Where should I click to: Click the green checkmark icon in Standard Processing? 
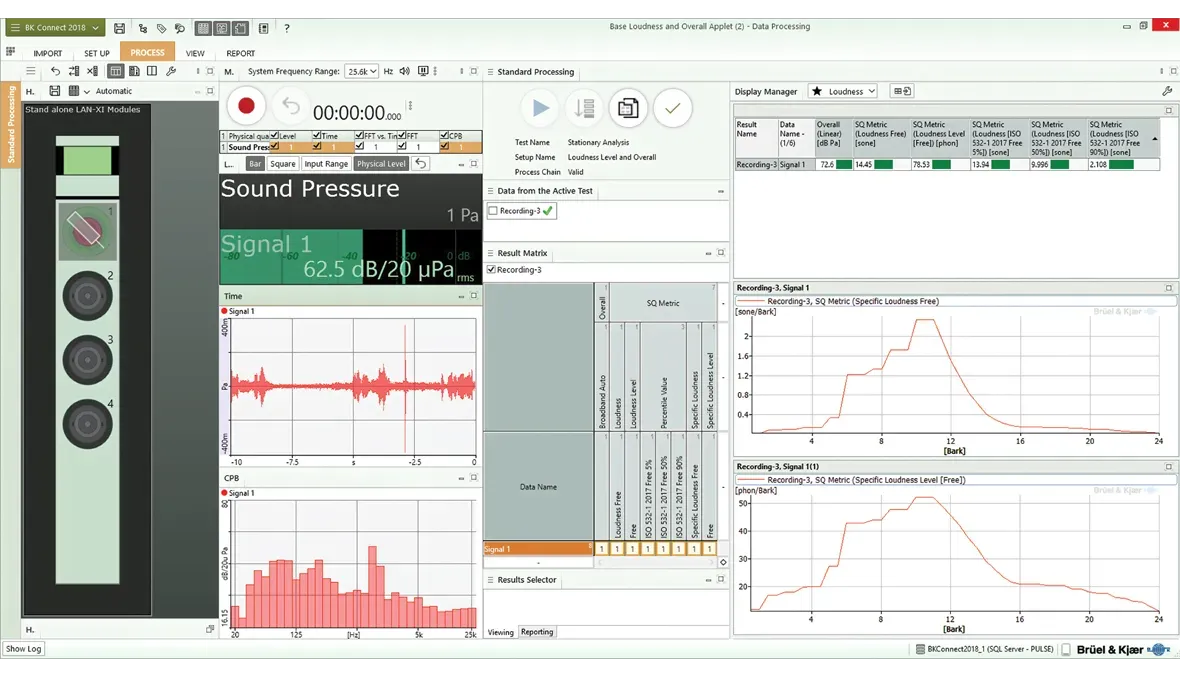click(x=672, y=108)
